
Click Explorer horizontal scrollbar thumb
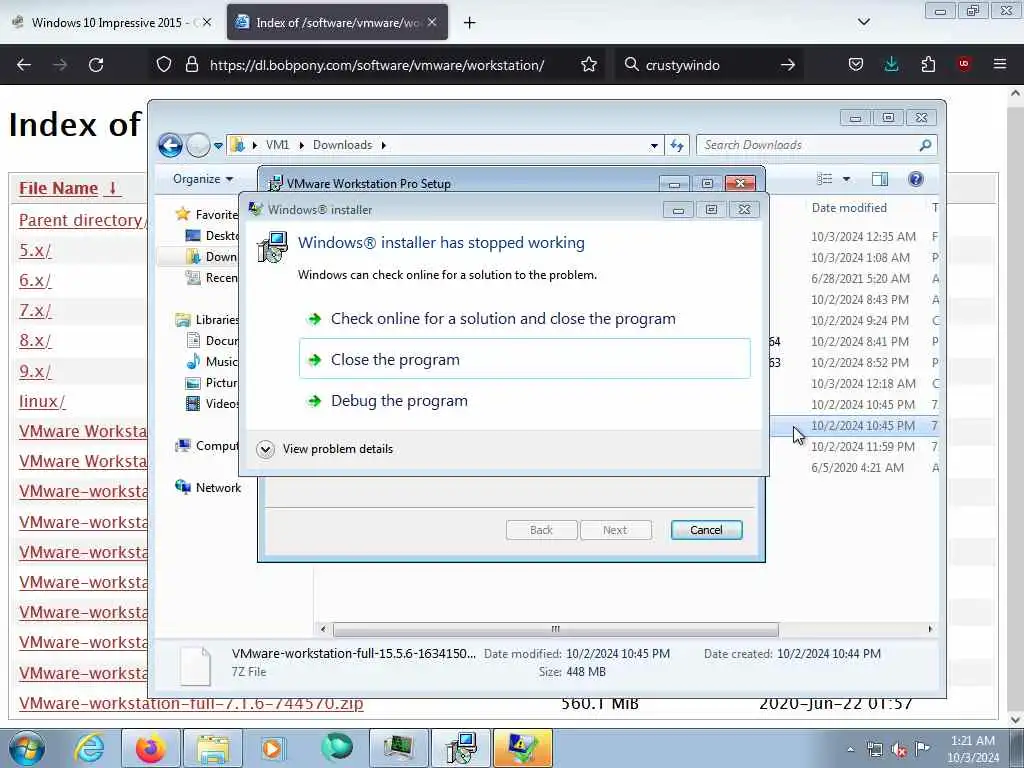[556, 629]
